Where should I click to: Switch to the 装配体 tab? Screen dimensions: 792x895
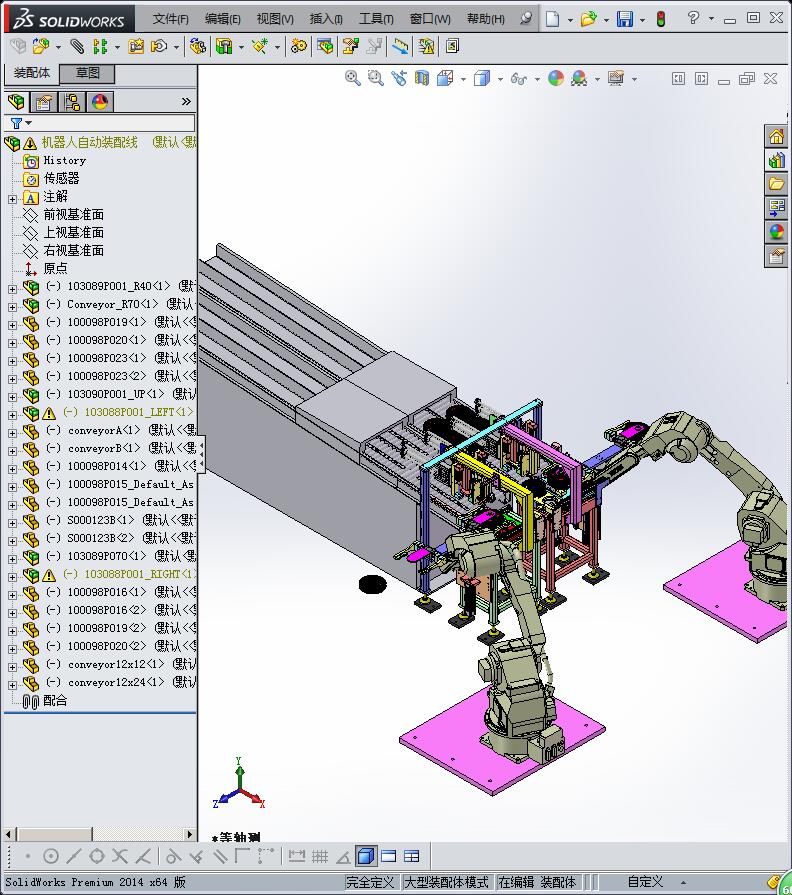click(32, 72)
